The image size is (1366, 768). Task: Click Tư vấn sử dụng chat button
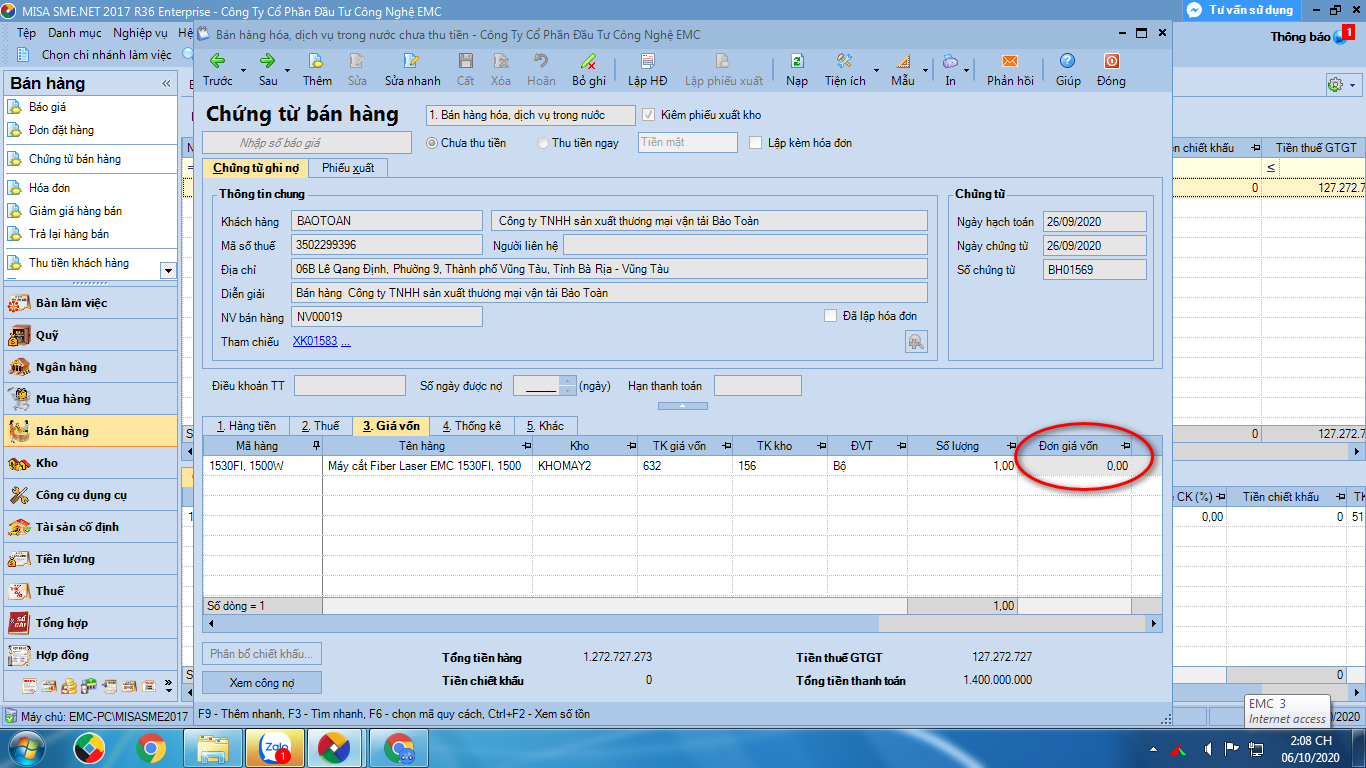click(1241, 10)
